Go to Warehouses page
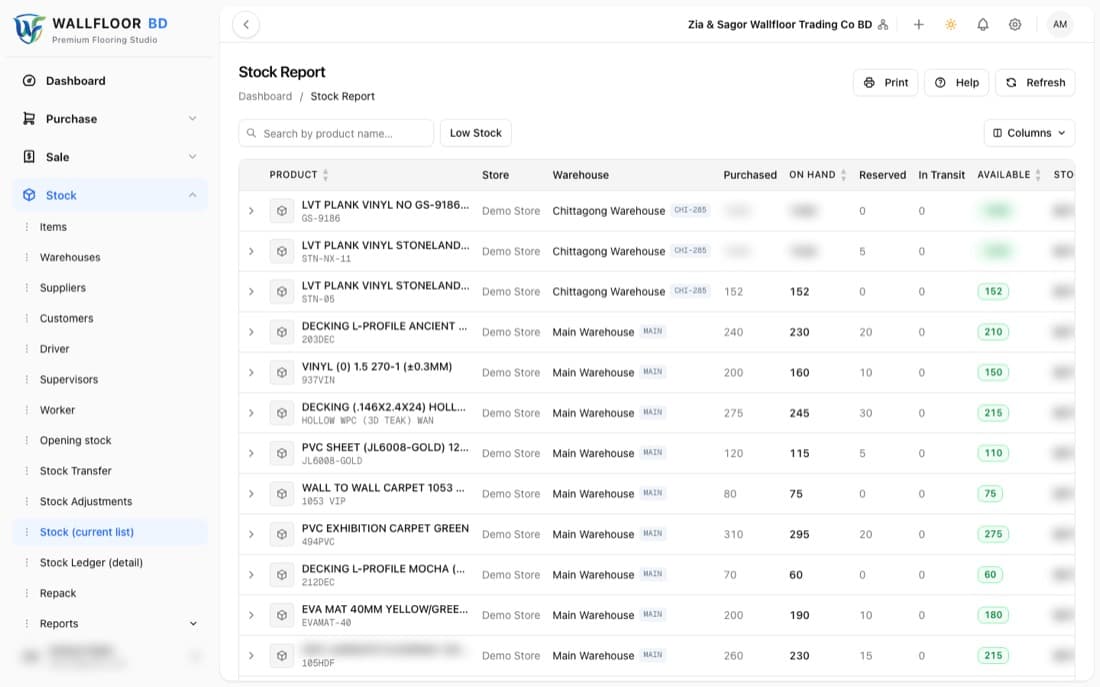 tap(70, 258)
